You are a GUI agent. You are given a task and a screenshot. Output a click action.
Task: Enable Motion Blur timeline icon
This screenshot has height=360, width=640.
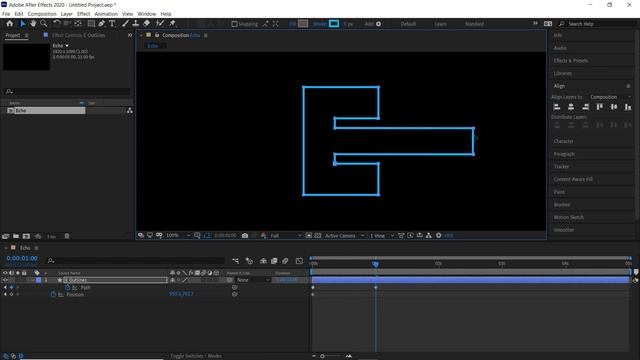285,261
